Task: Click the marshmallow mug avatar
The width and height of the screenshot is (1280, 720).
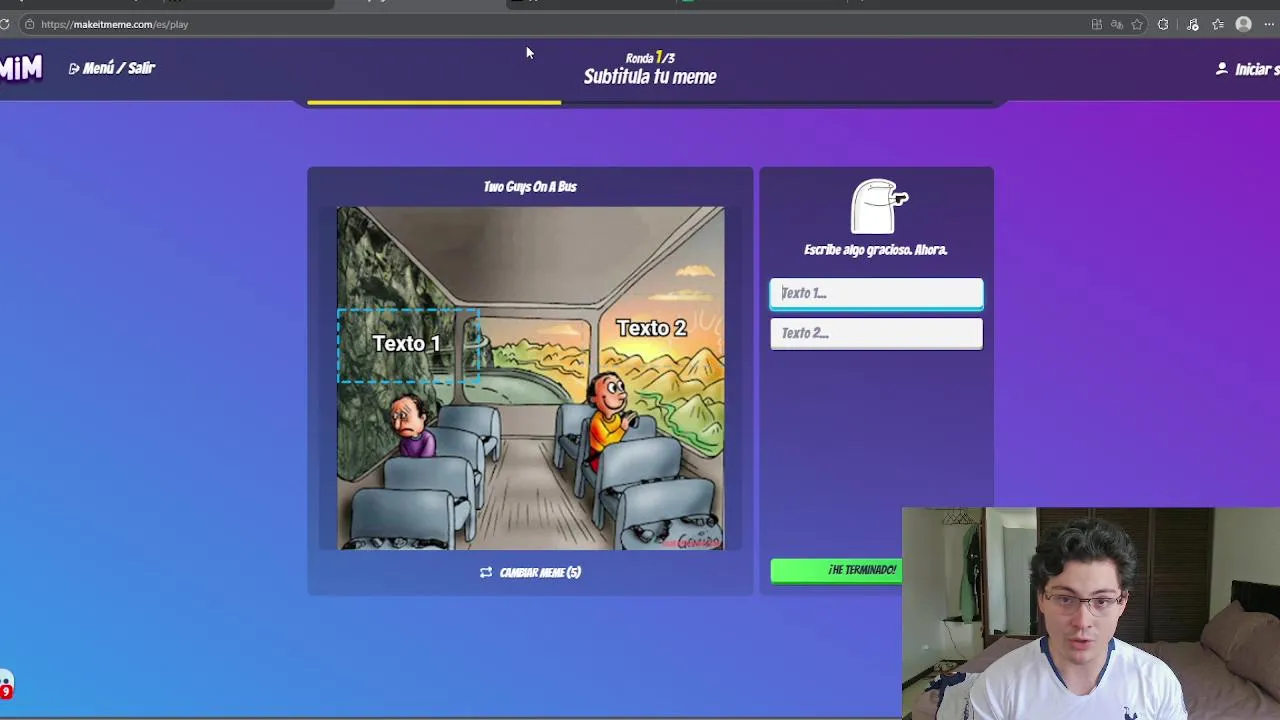Action: (878, 206)
